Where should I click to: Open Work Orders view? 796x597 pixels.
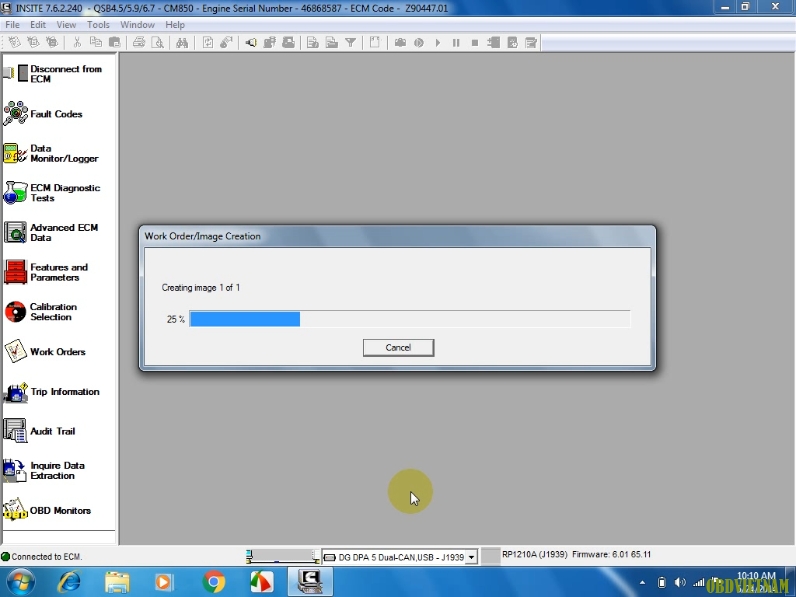point(45,351)
